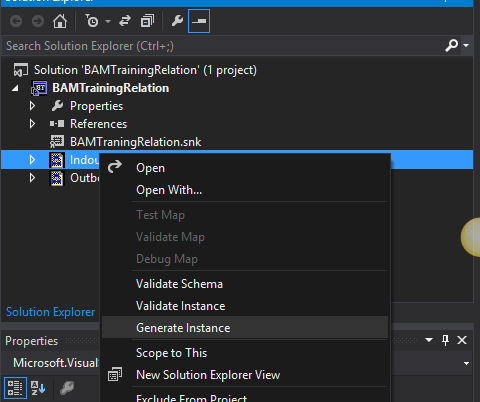Select BAMTraningRelation.snk file
This screenshot has width=480, height=402.
pyautogui.click(x=135, y=142)
